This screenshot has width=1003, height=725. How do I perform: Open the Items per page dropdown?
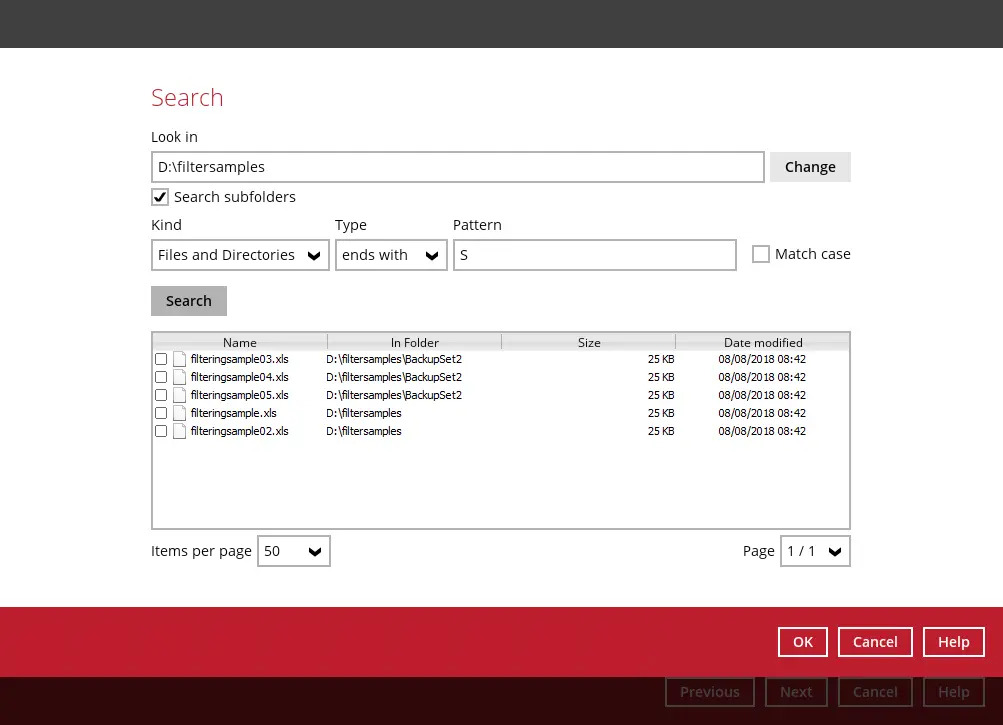(x=293, y=551)
